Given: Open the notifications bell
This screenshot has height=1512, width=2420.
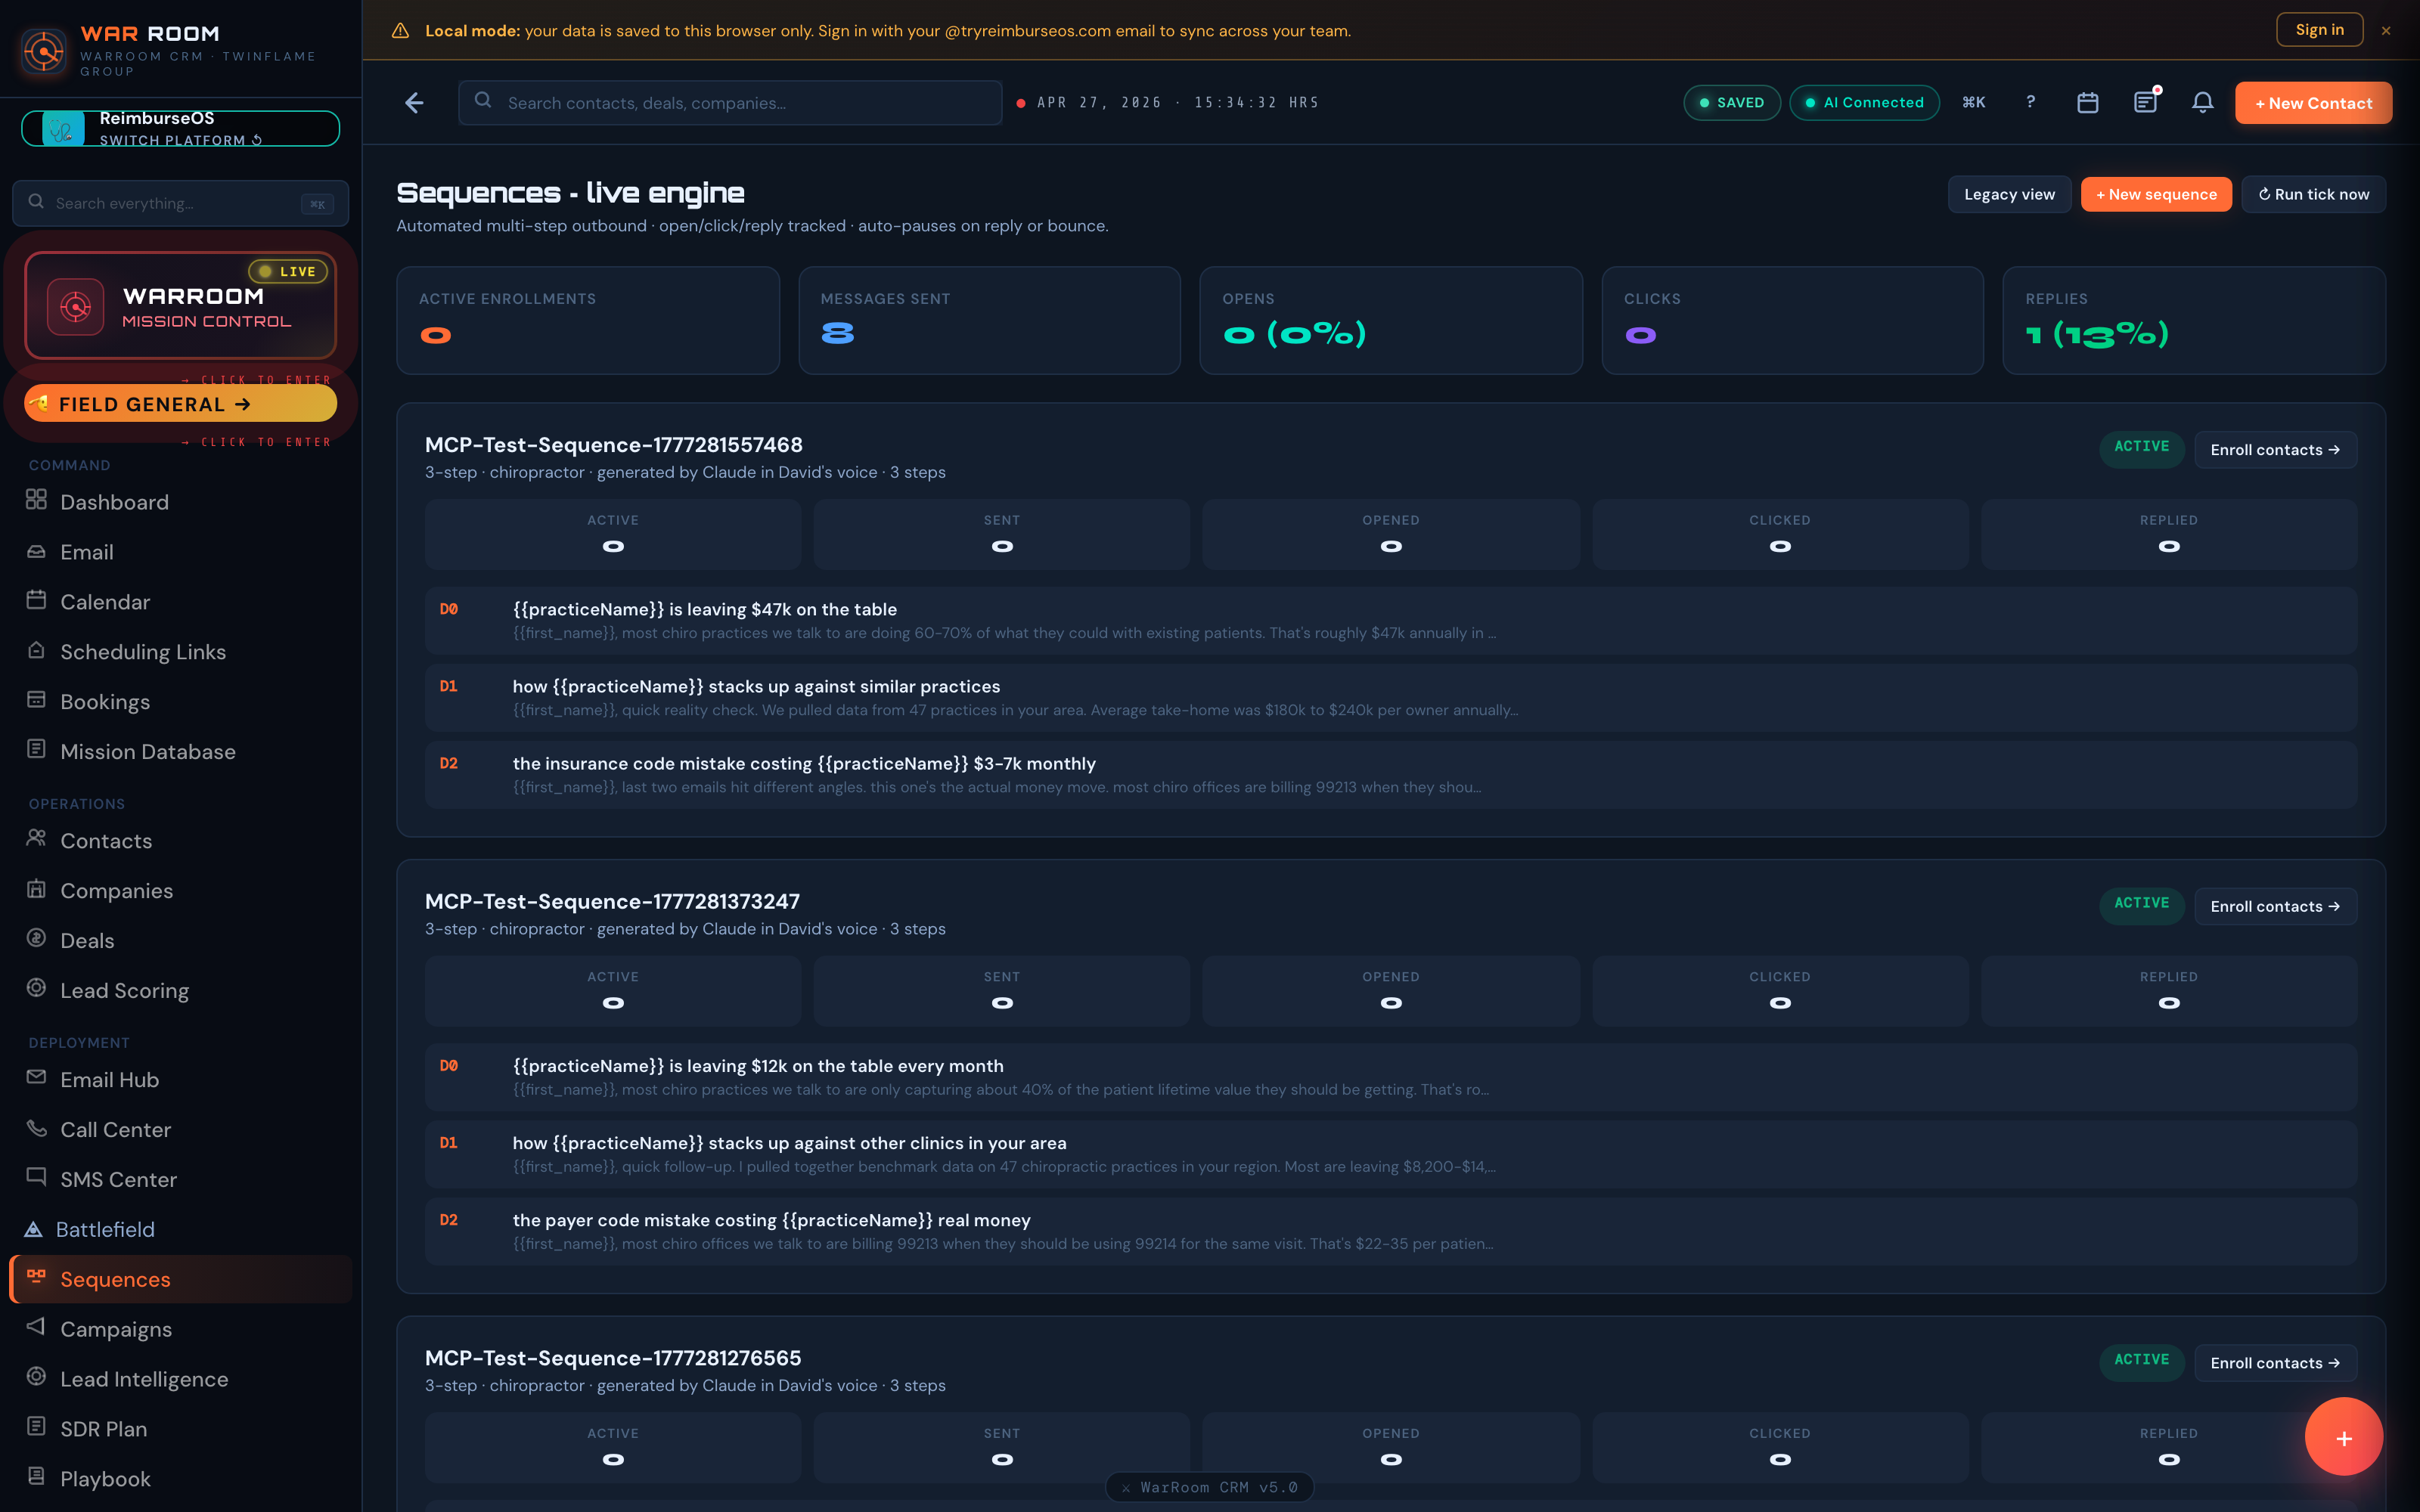Looking at the screenshot, I should pyautogui.click(x=2202, y=103).
